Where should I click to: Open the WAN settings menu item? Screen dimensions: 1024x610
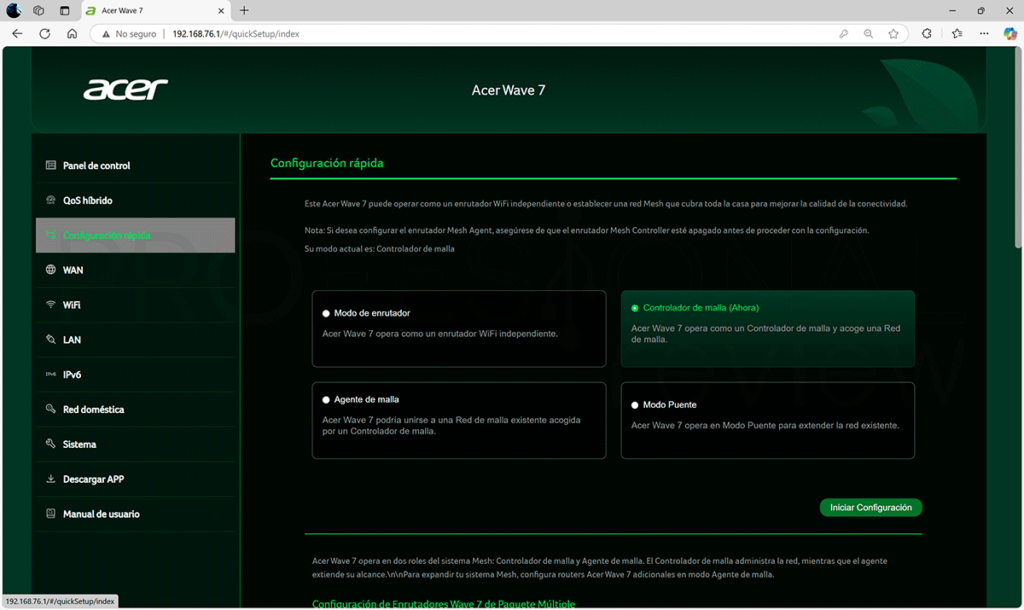click(x=135, y=270)
